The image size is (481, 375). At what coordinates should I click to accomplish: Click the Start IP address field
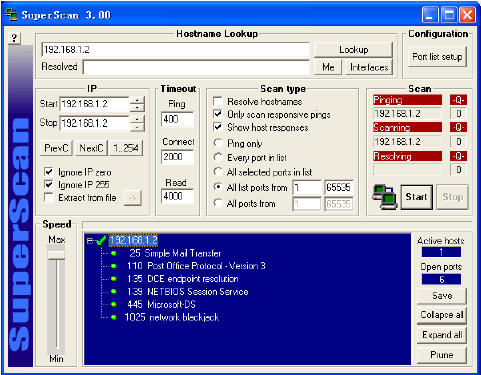click(x=94, y=104)
